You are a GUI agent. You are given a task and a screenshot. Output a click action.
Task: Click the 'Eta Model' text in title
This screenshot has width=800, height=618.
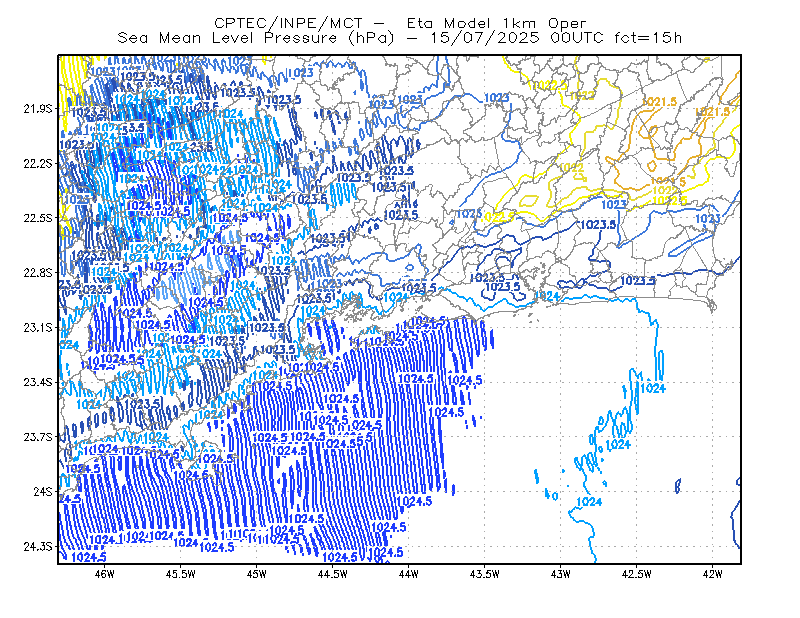(448, 23)
